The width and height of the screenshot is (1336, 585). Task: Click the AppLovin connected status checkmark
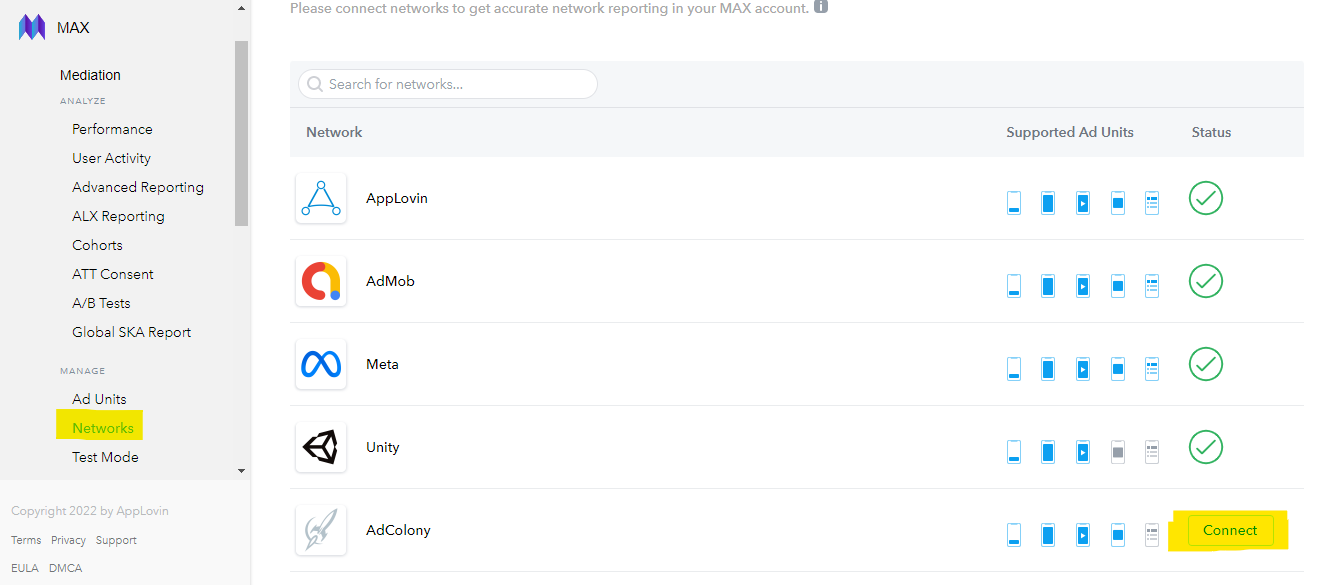(x=1206, y=198)
